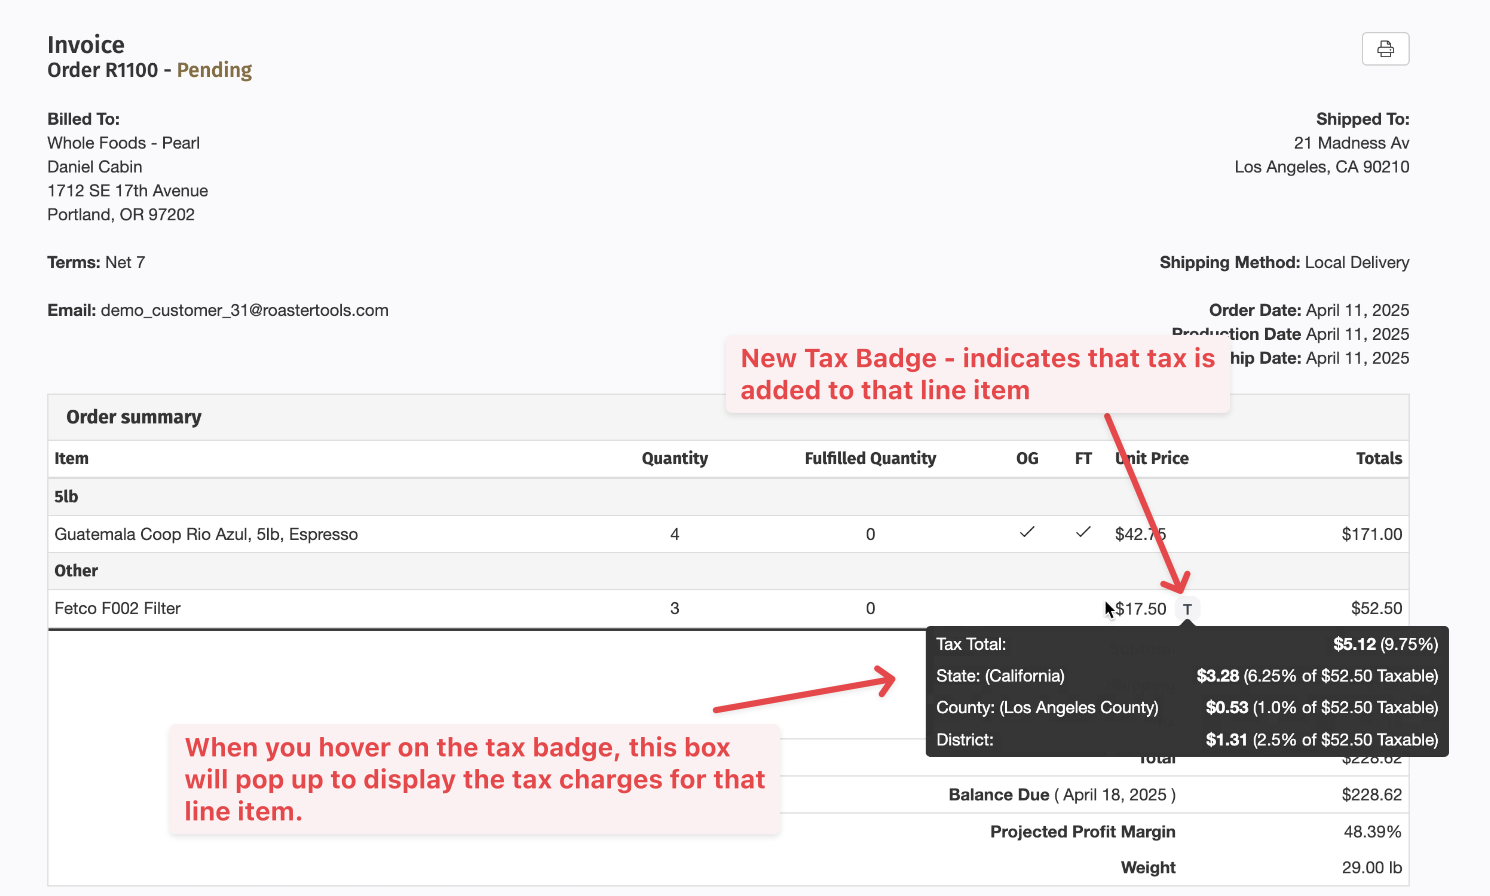The image size is (1490, 896).
Task: Click the Order summary heading
Action: [134, 417]
